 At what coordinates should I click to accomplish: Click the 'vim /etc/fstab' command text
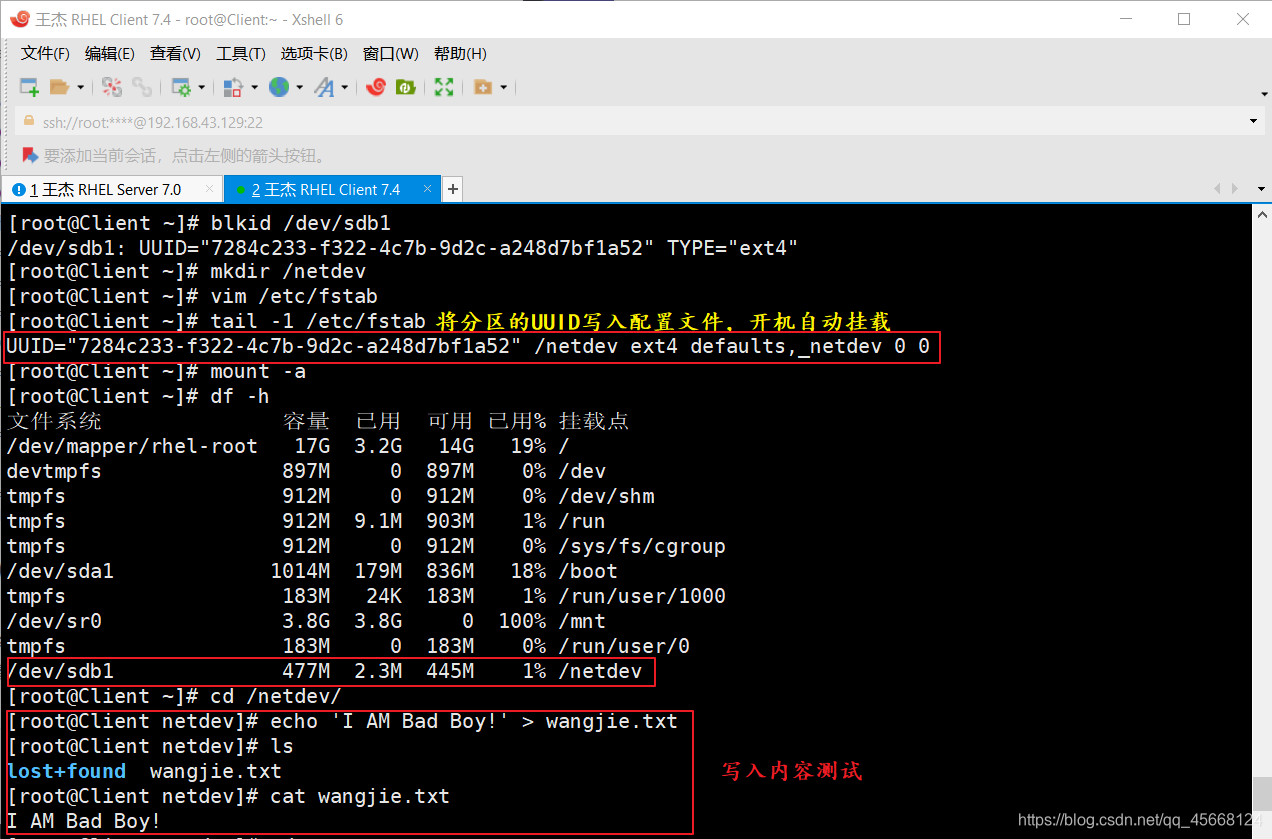tap(294, 296)
